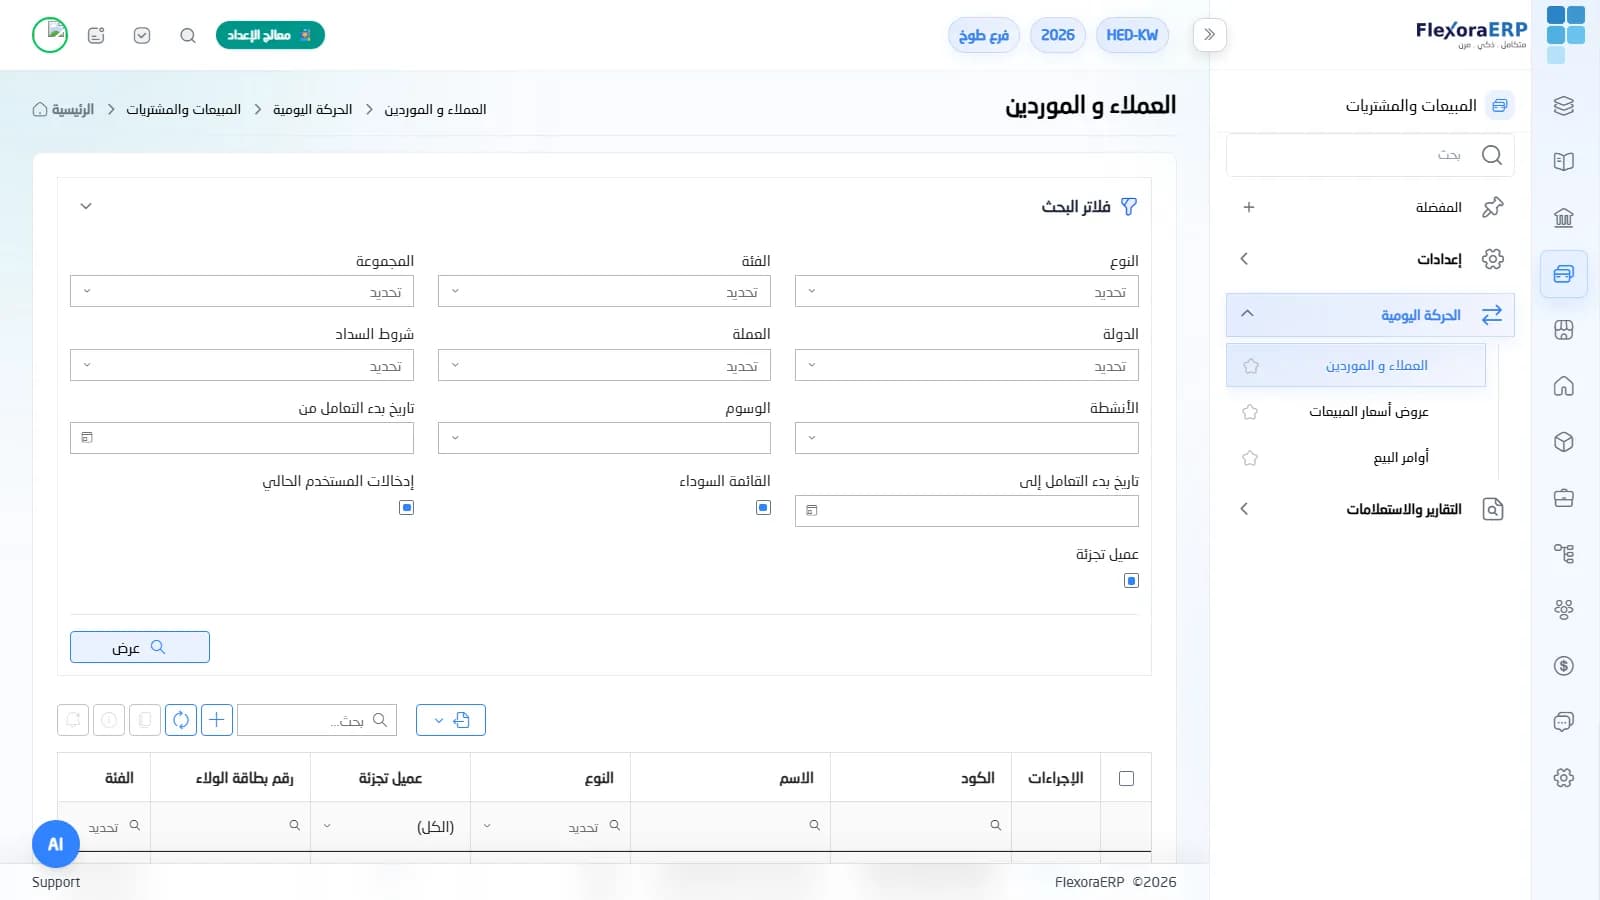1600x900 pixels.
Task: Open the النوع filter dropdown
Action: [x=967, y=292]
